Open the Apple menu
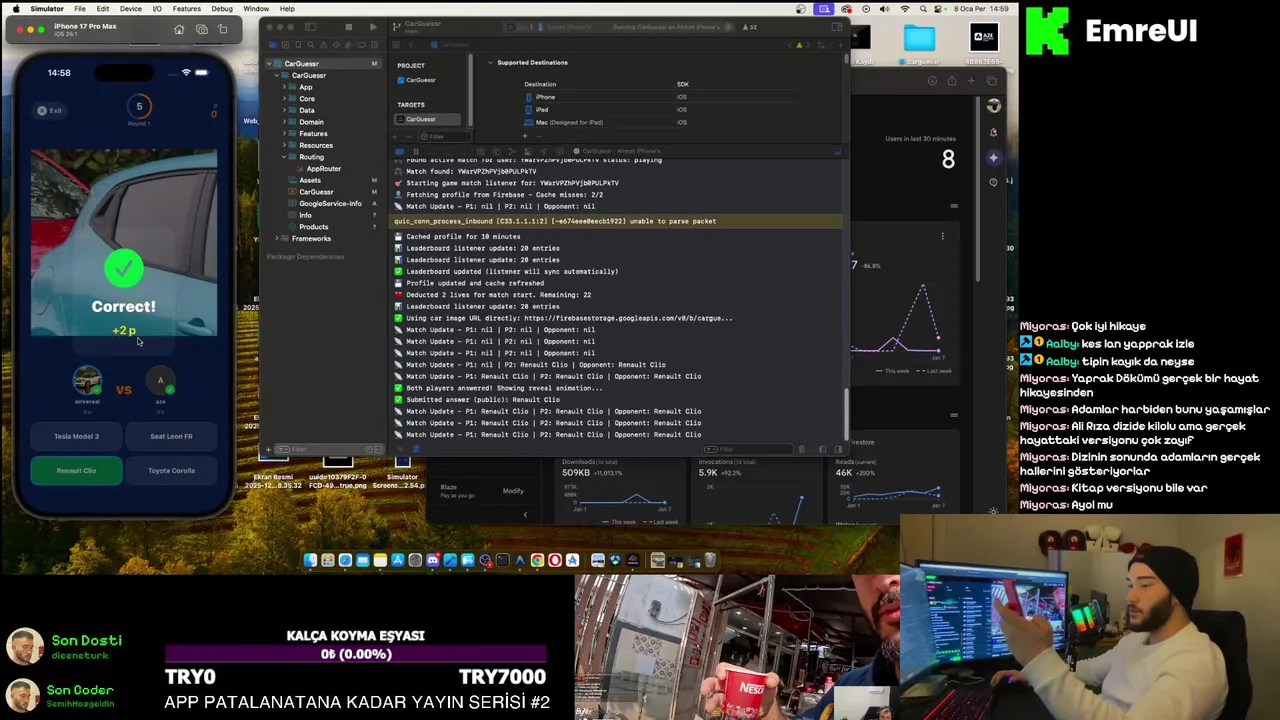1280x720 pixels. click(14, 8)
